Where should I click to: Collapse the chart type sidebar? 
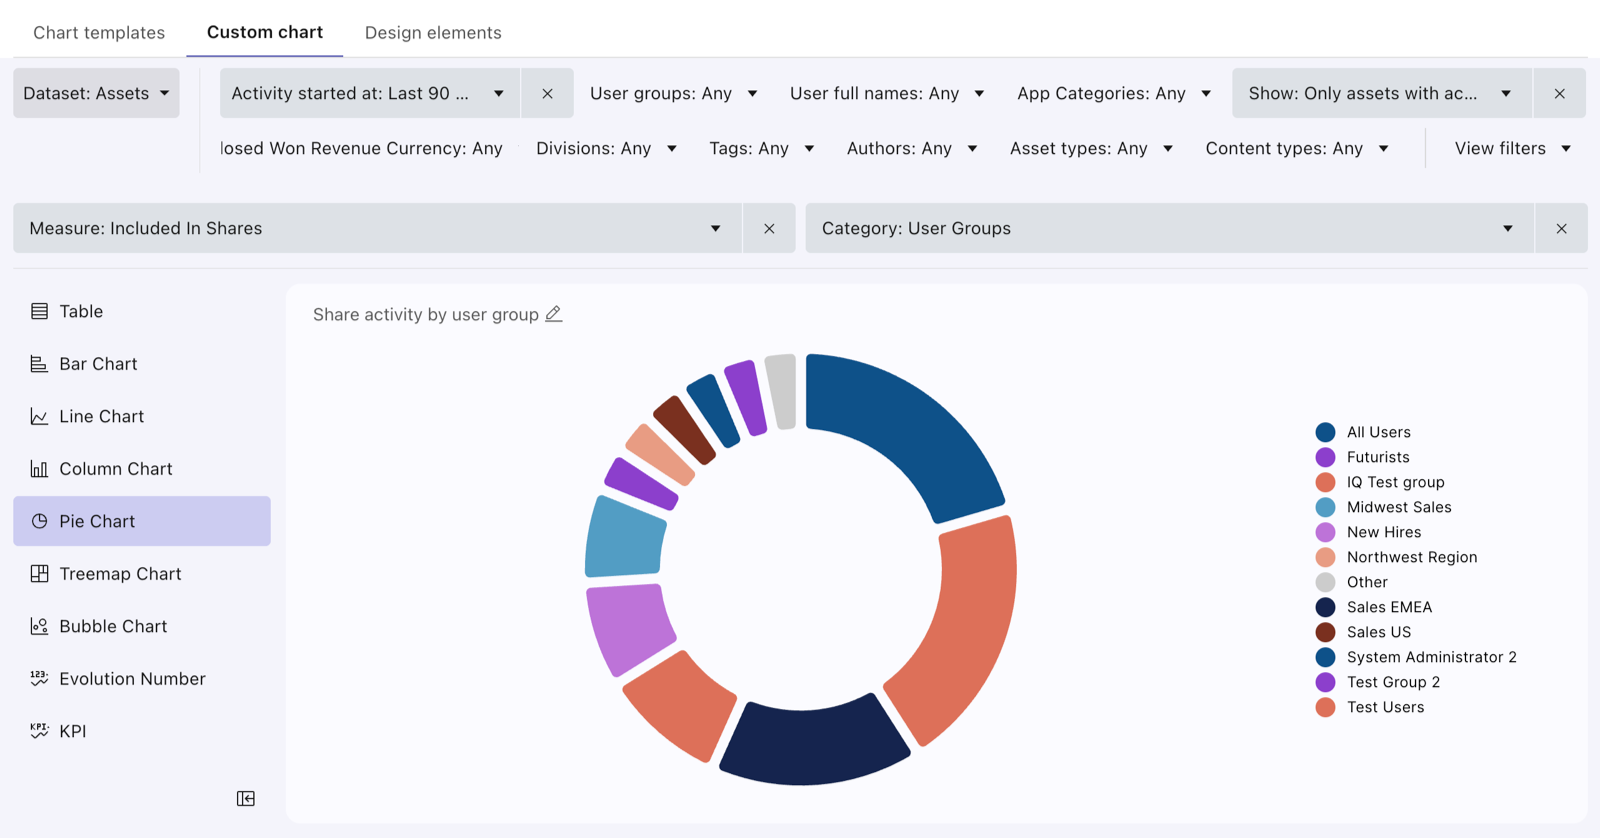(246, 798)
